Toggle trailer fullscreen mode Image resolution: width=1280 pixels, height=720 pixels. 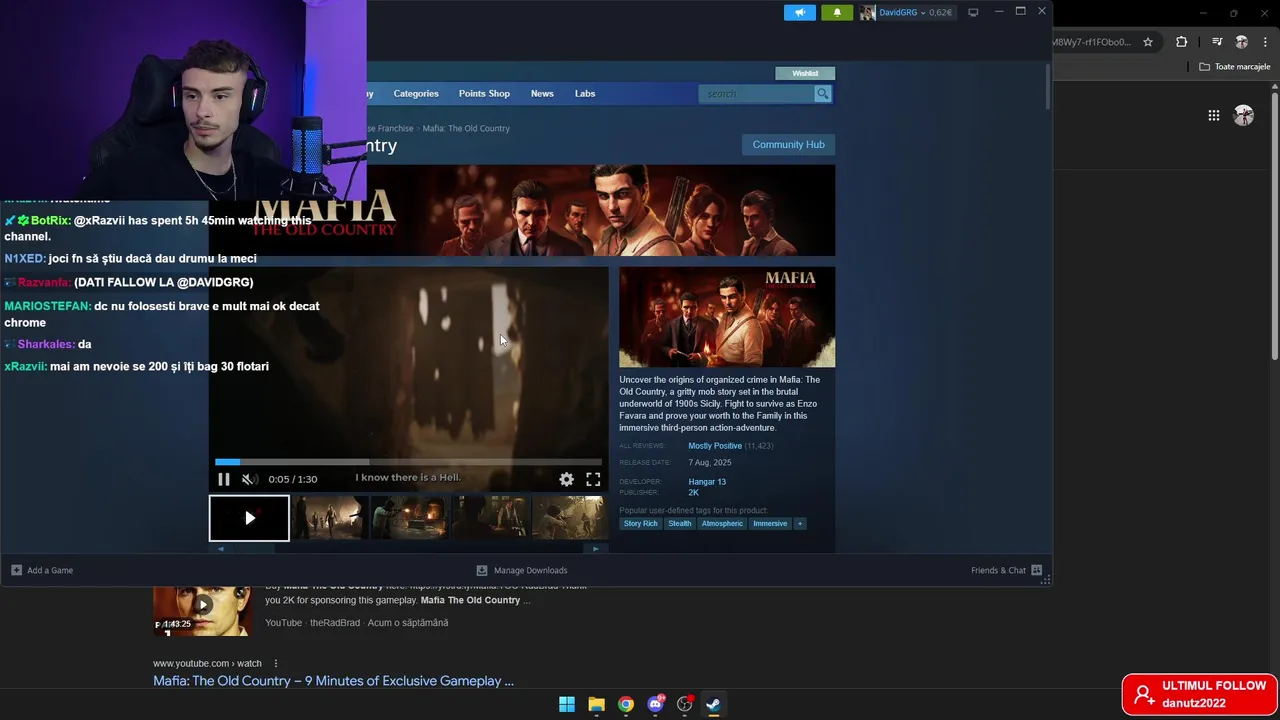pos(593,479)
